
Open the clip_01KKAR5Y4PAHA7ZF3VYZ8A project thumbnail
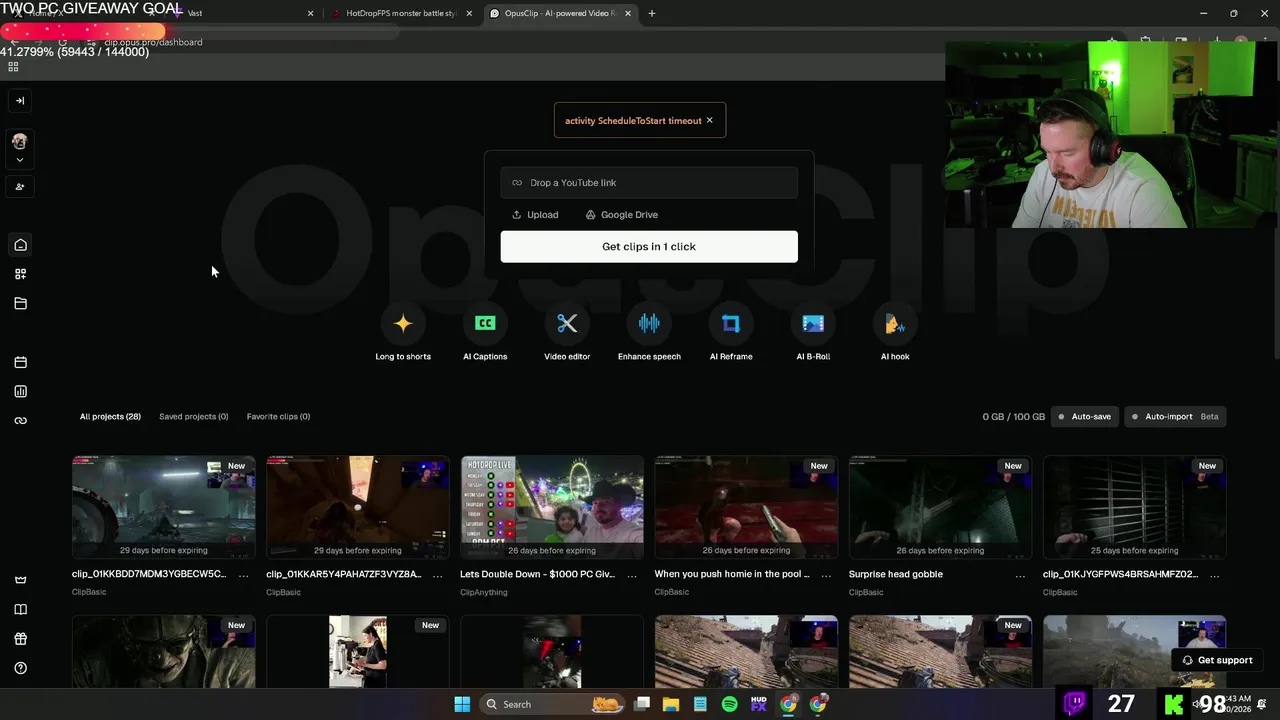click(x=358, y=507)
